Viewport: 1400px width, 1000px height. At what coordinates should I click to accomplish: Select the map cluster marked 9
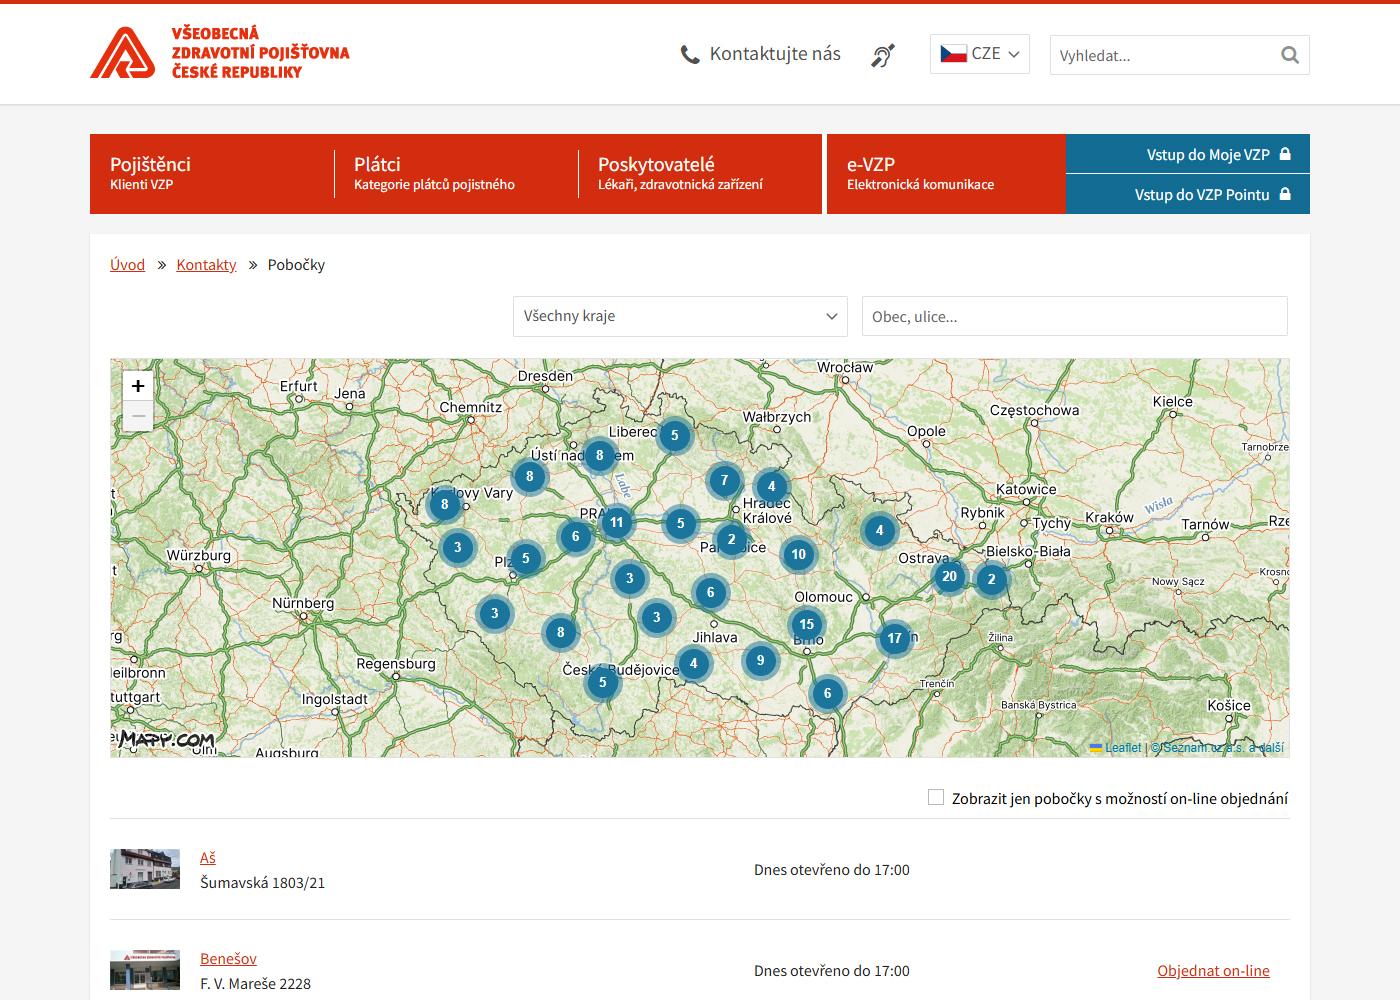point(760,660)
